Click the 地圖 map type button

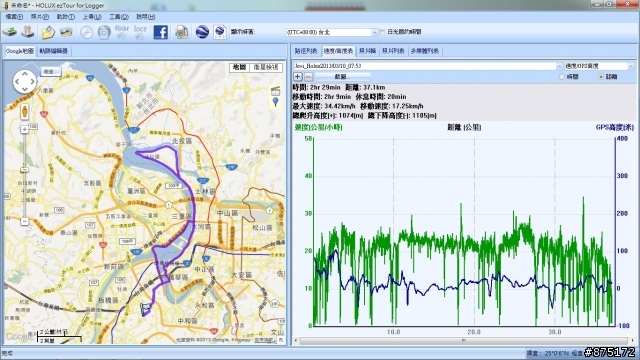pyautogui.click(x=239, y=67)
